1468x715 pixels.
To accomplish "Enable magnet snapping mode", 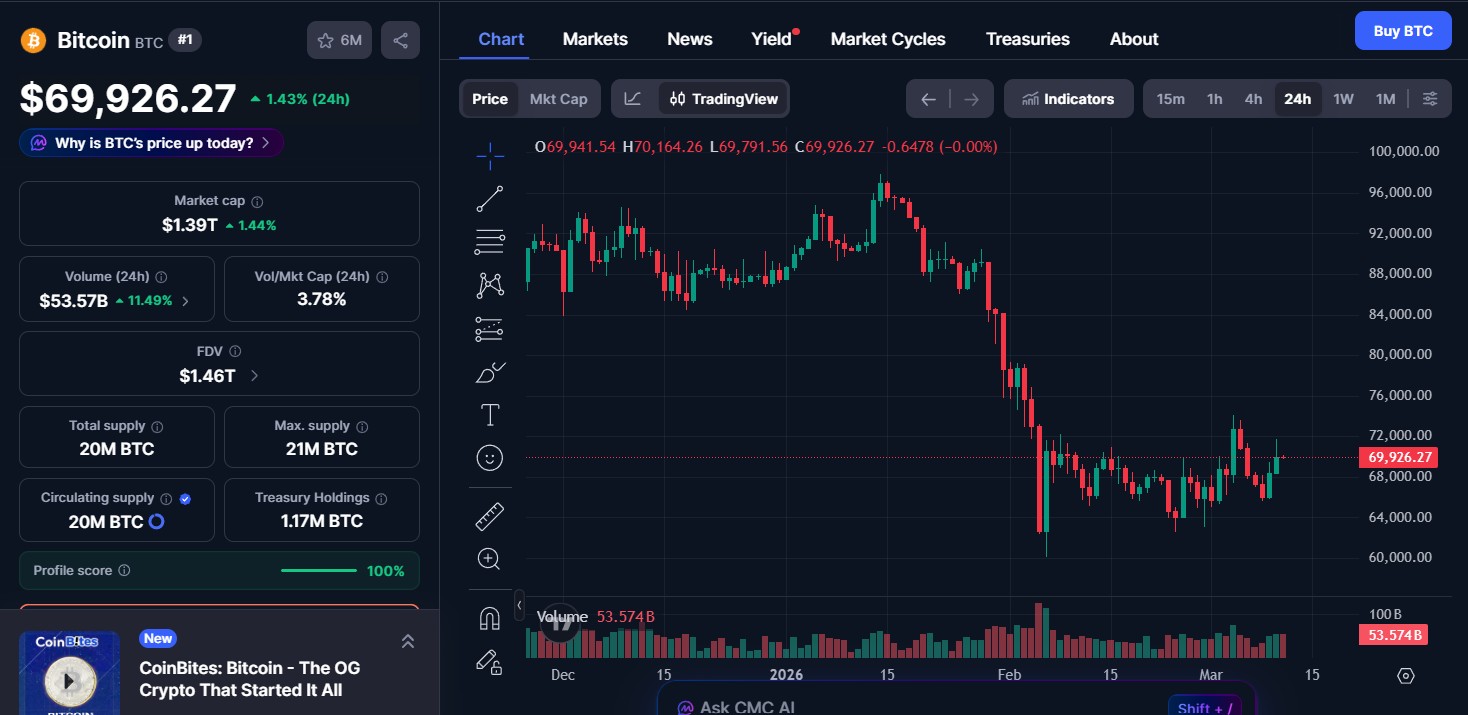I will point(490,617).
